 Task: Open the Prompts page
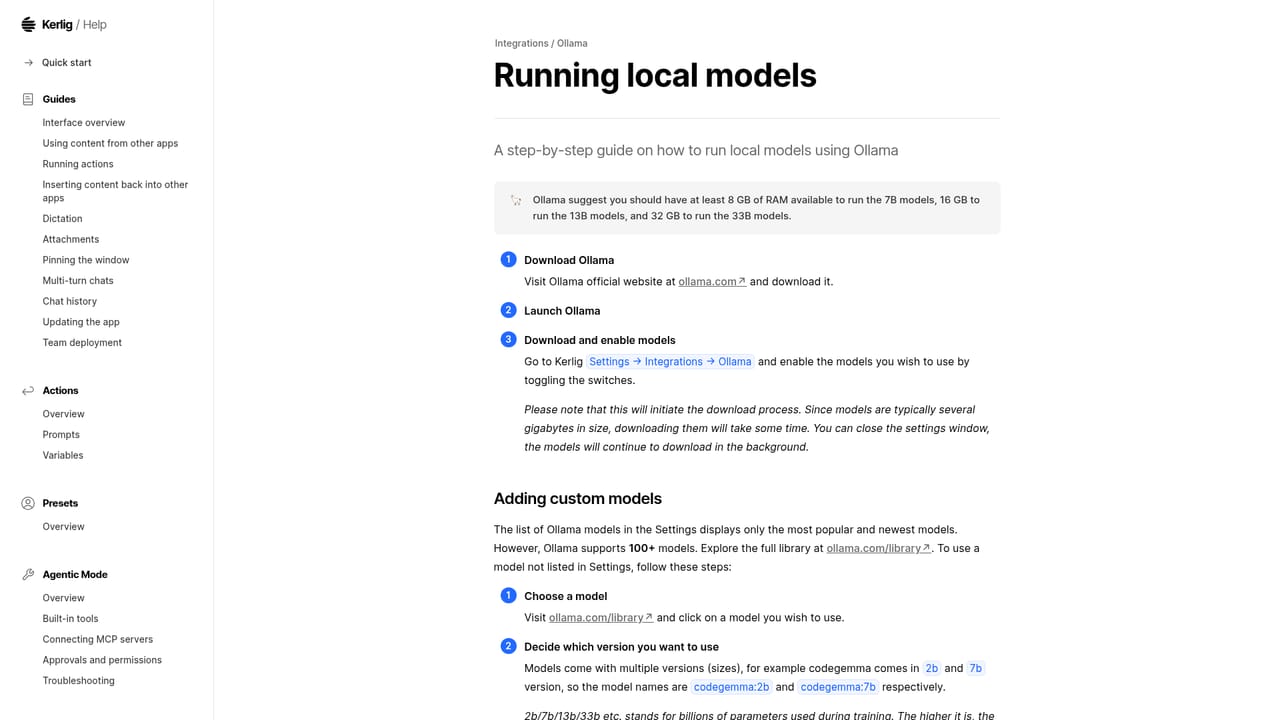(x=61, y=435)
